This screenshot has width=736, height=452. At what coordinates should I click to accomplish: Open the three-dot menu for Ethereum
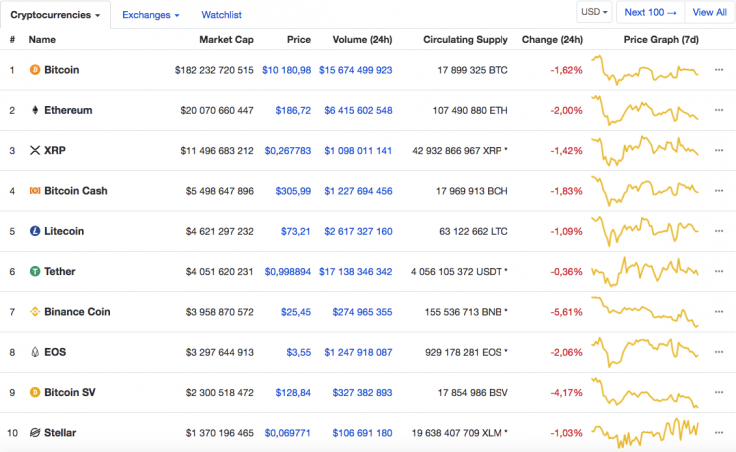click(x=719, y=110)
